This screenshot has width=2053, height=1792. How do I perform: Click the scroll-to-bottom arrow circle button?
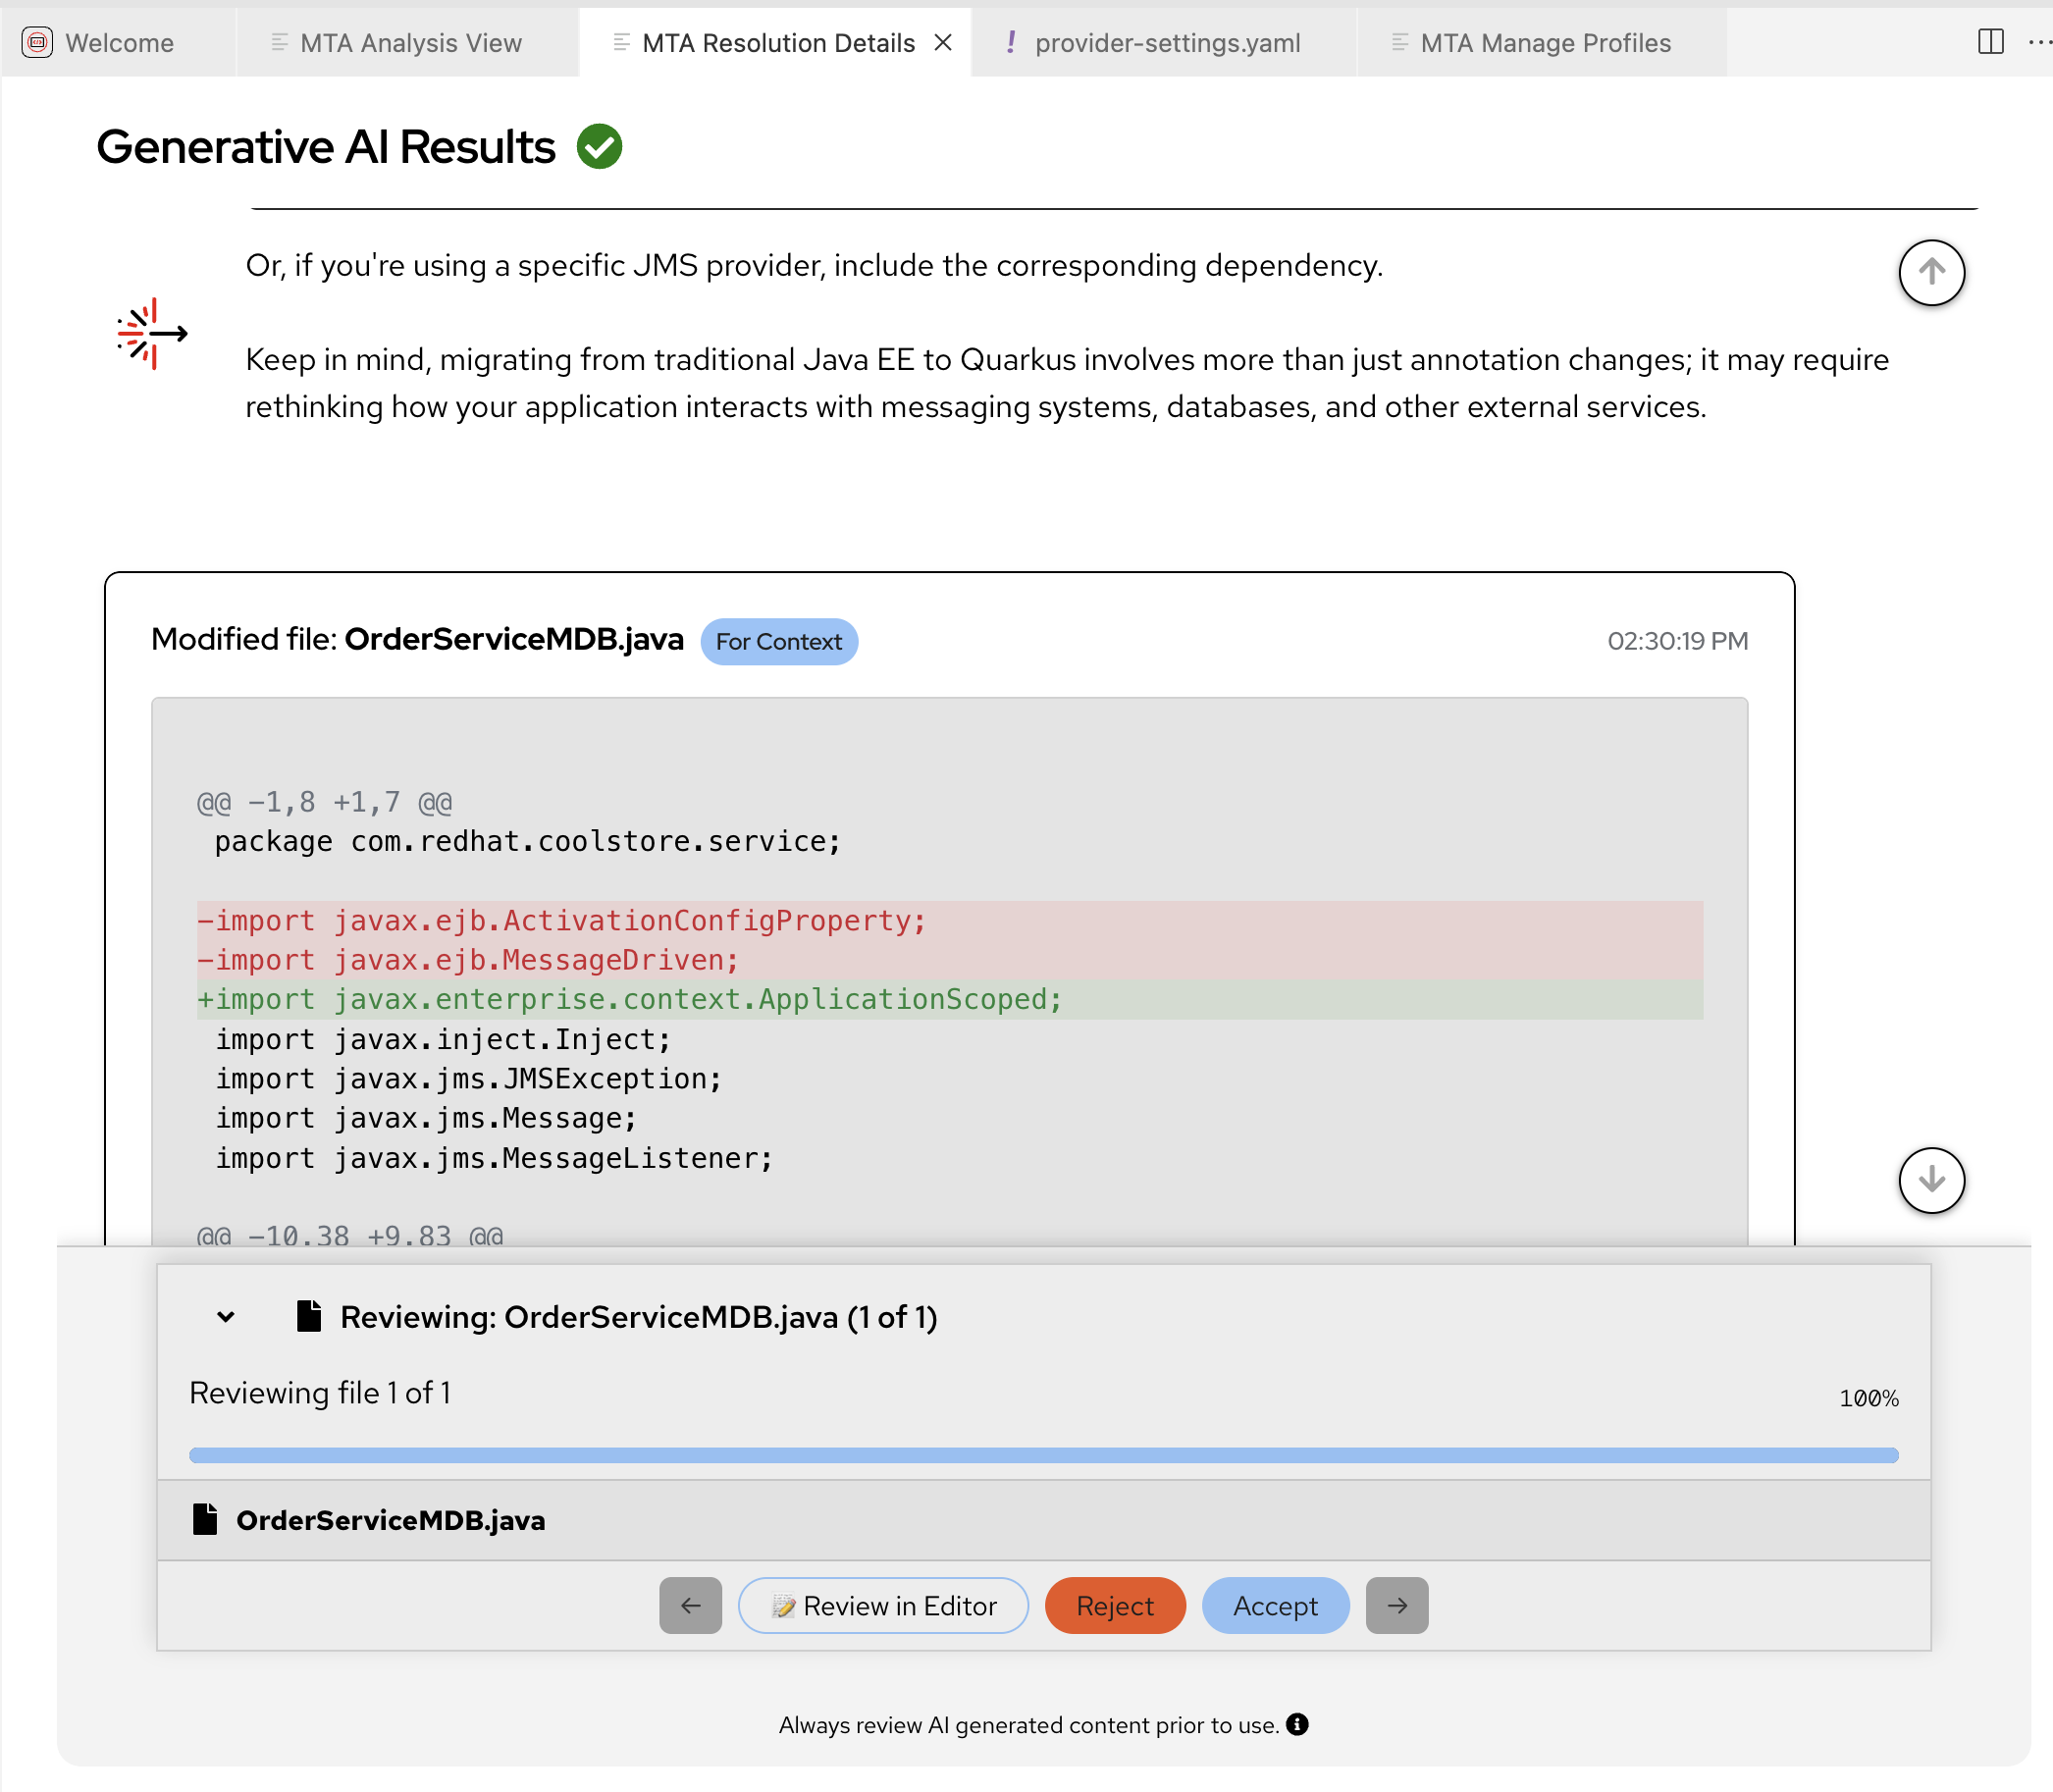point(1931,1180)
